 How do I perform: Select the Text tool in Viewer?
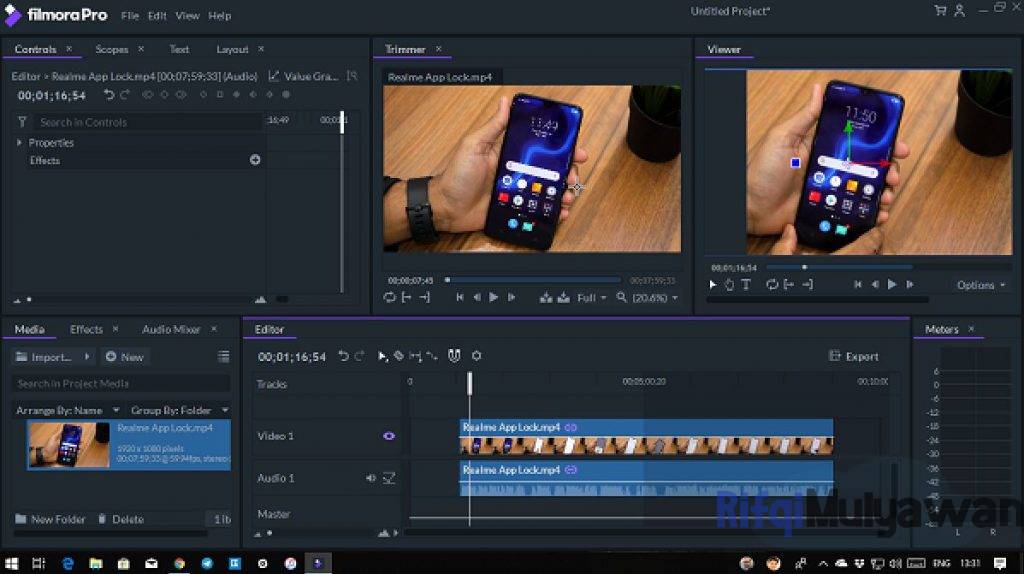click(x=746, y=285)
